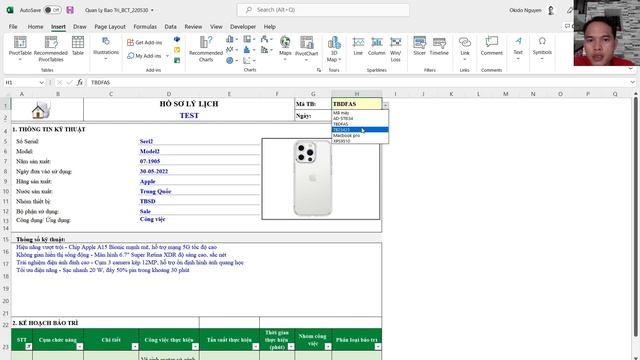640x360 pixels.
Task: Insert a Win/Loss sparkline
Action: coord(396,49)
